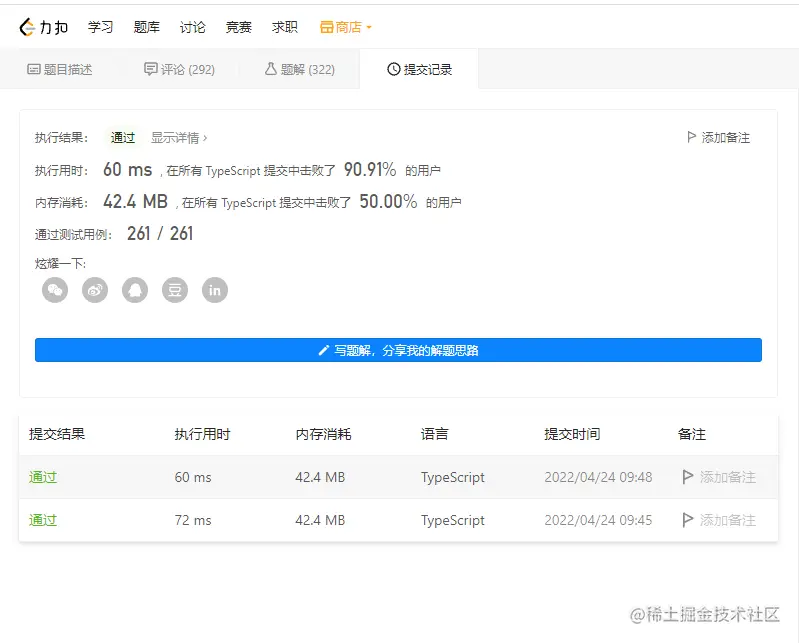Click TypeScript in the 09:45 row

[x=452, y=520]
